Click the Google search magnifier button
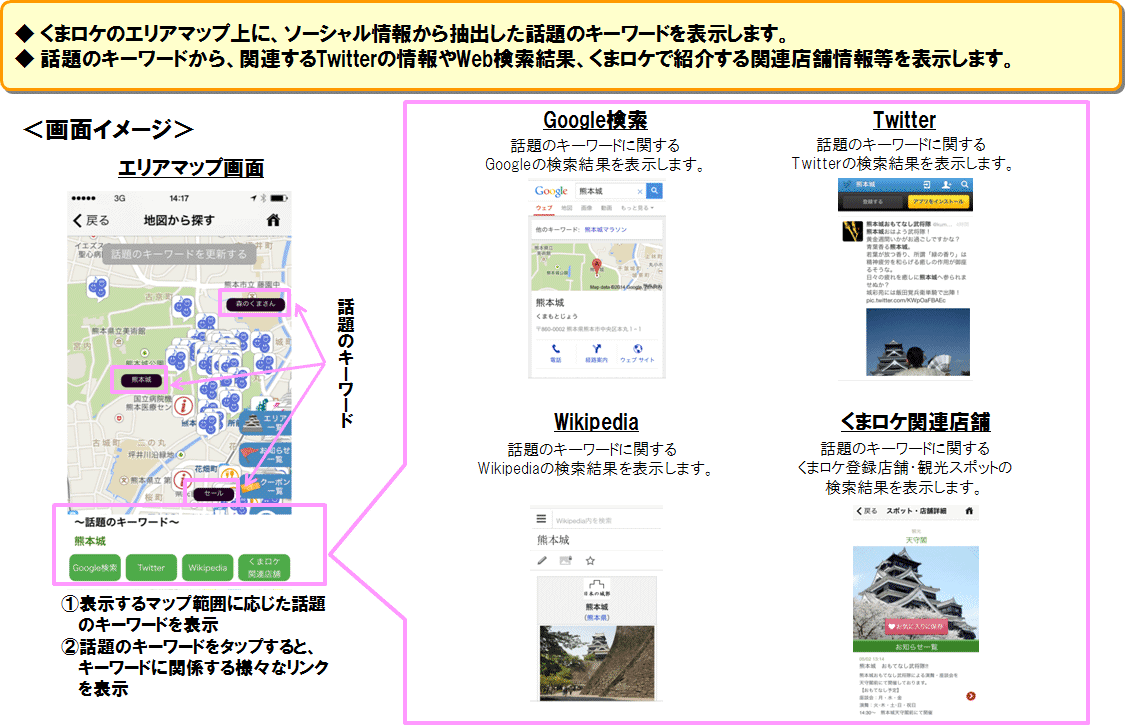 point(654,191)
